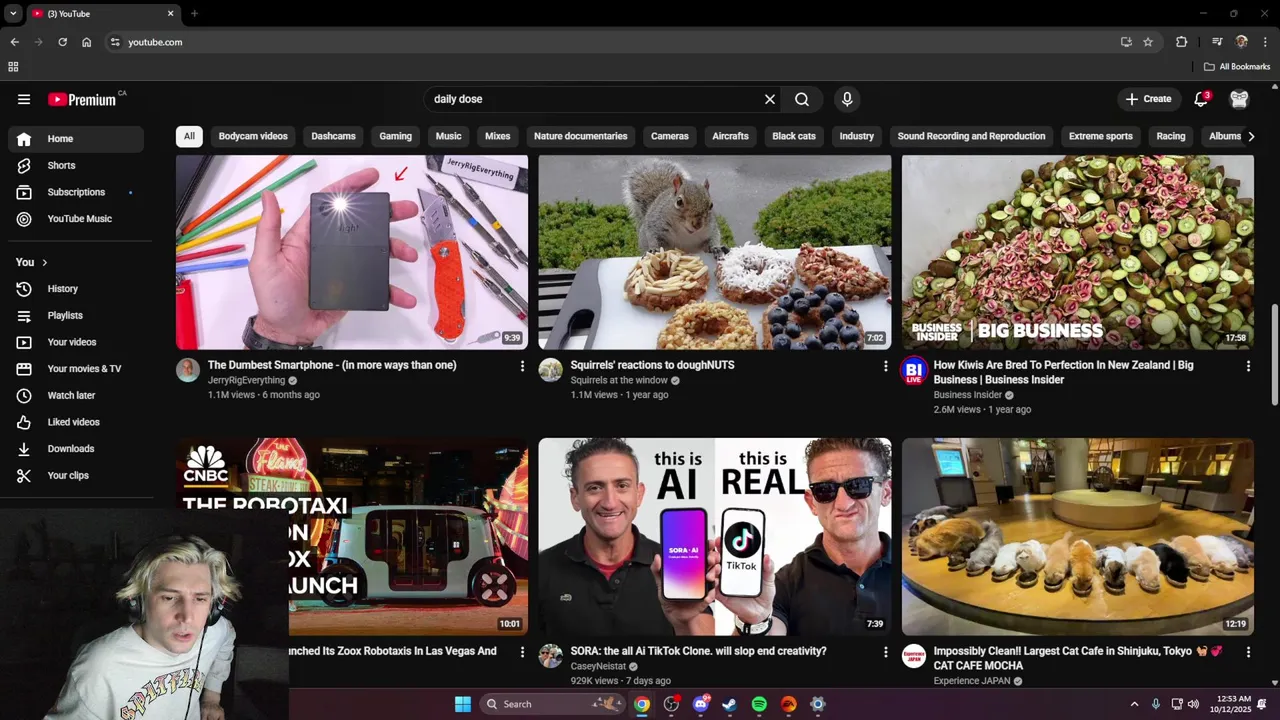Image resolution: width=1280 pixels, height=720 pixels.
Task: Open Business Insider channel avatar
Action: (914, 371)
